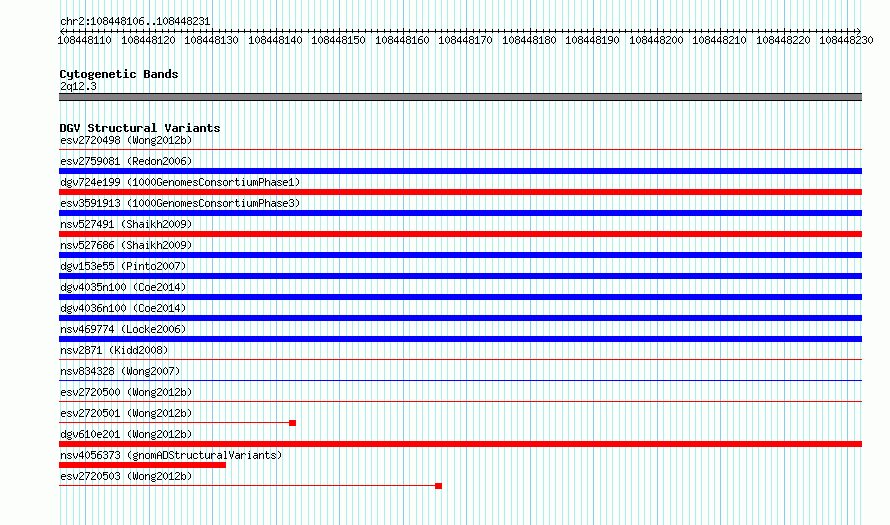Click the blue bar of esv2759081
Viewport: 890px width, 525px height.
tap(460, 171)
